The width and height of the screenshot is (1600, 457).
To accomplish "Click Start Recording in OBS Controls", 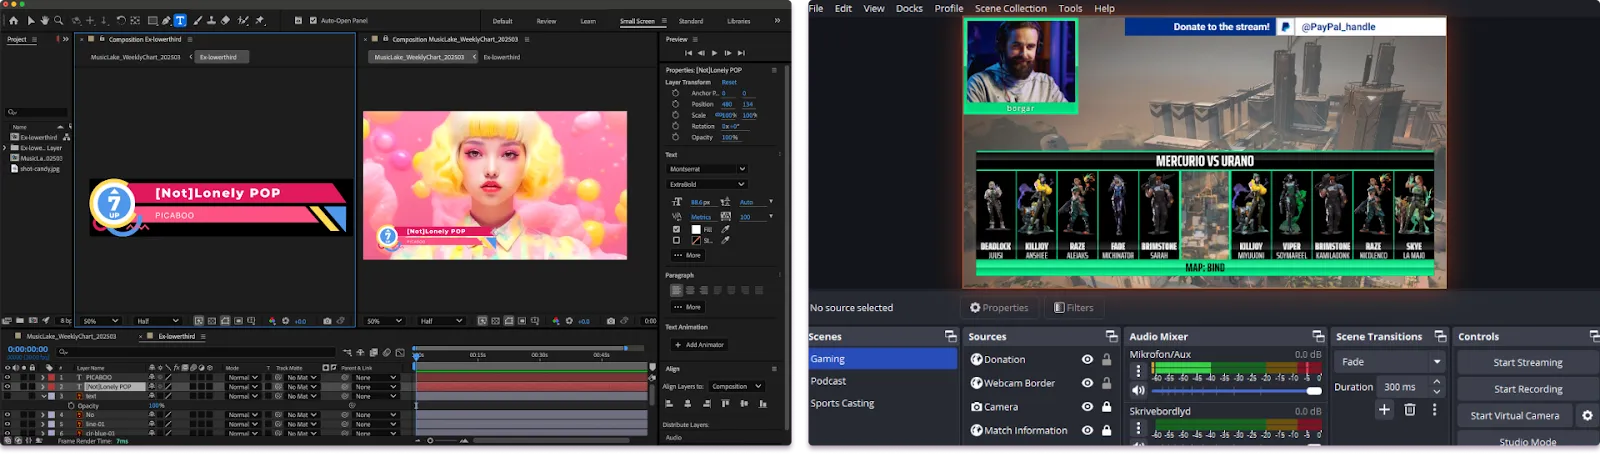I will coord(1527,389).
